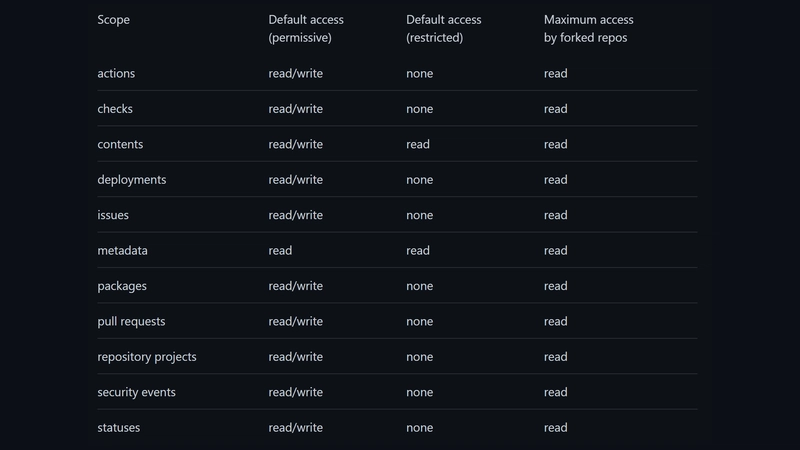Select the 'repository projects' scope name
This screenshot has height=450, width=800.
147,358
